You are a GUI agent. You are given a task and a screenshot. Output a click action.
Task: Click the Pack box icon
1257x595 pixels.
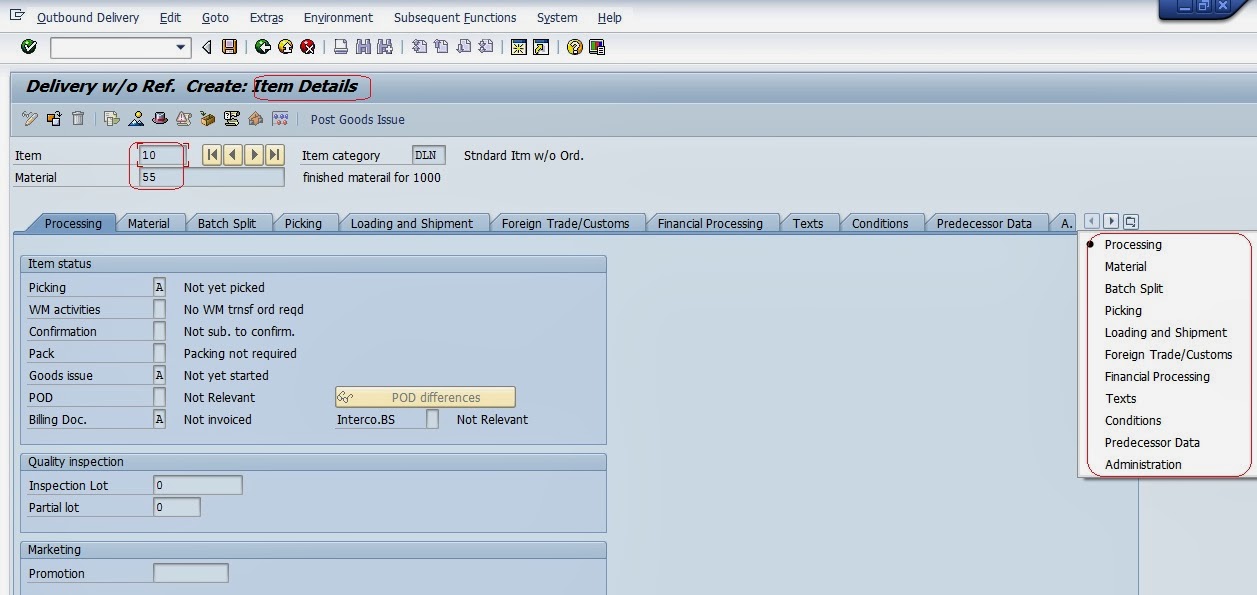pyautogui.click(x=208, y=119)
